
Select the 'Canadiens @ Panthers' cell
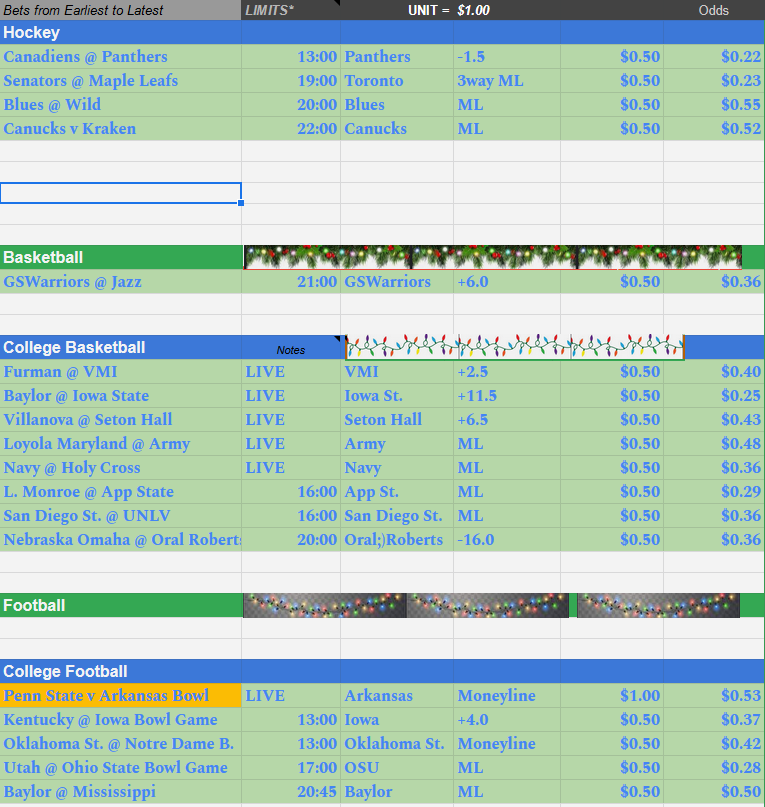tap(120, 57)
